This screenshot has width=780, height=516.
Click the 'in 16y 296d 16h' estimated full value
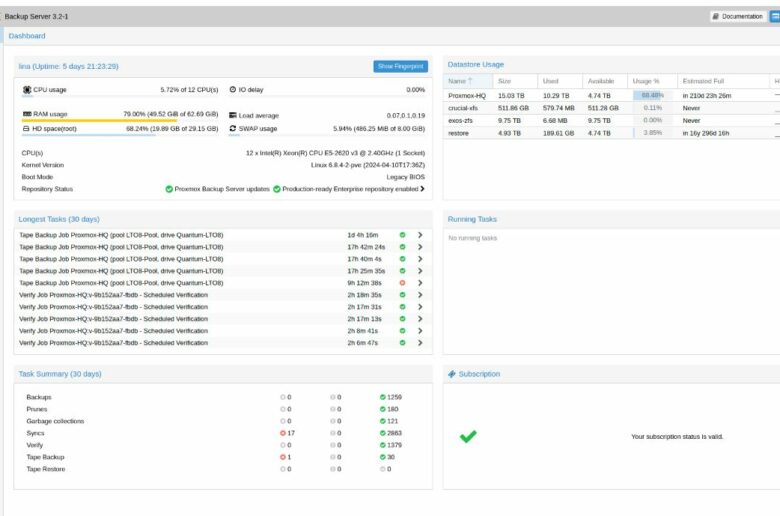705,133
